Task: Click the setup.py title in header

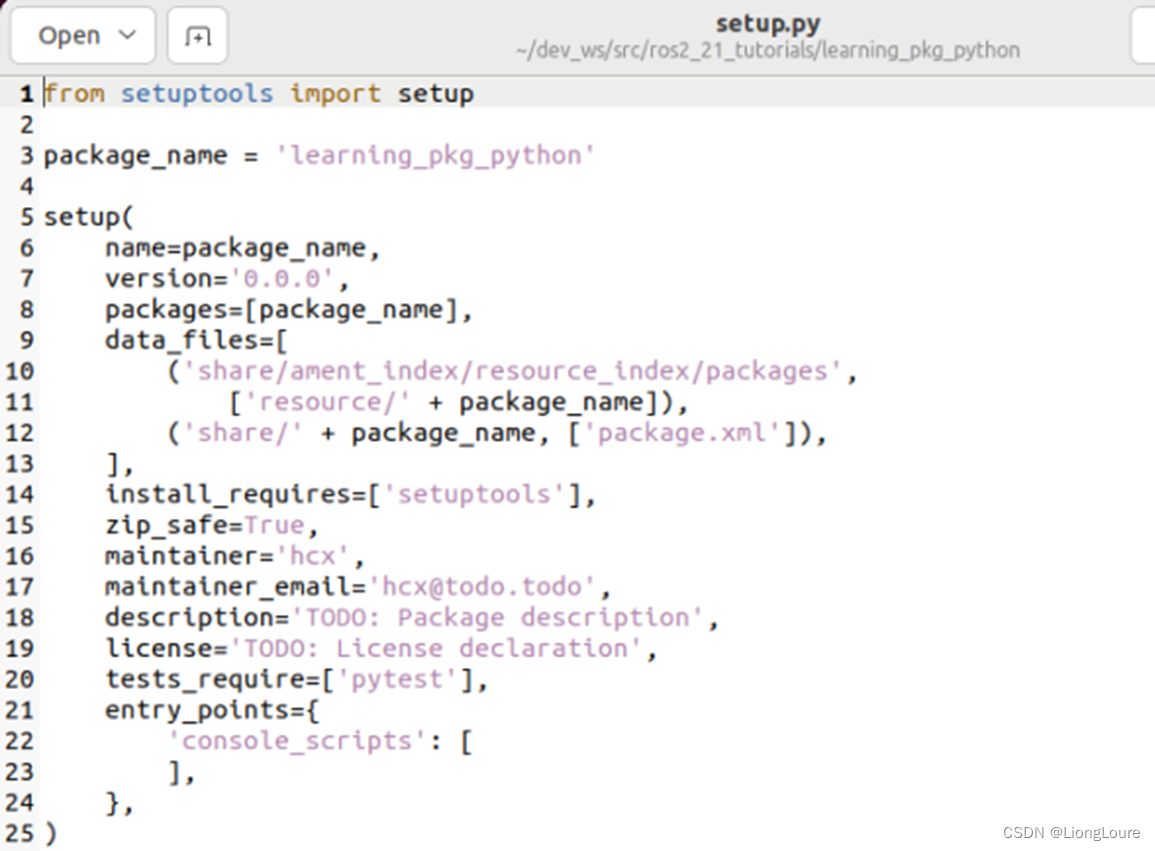Action: [x=768, y=24]
